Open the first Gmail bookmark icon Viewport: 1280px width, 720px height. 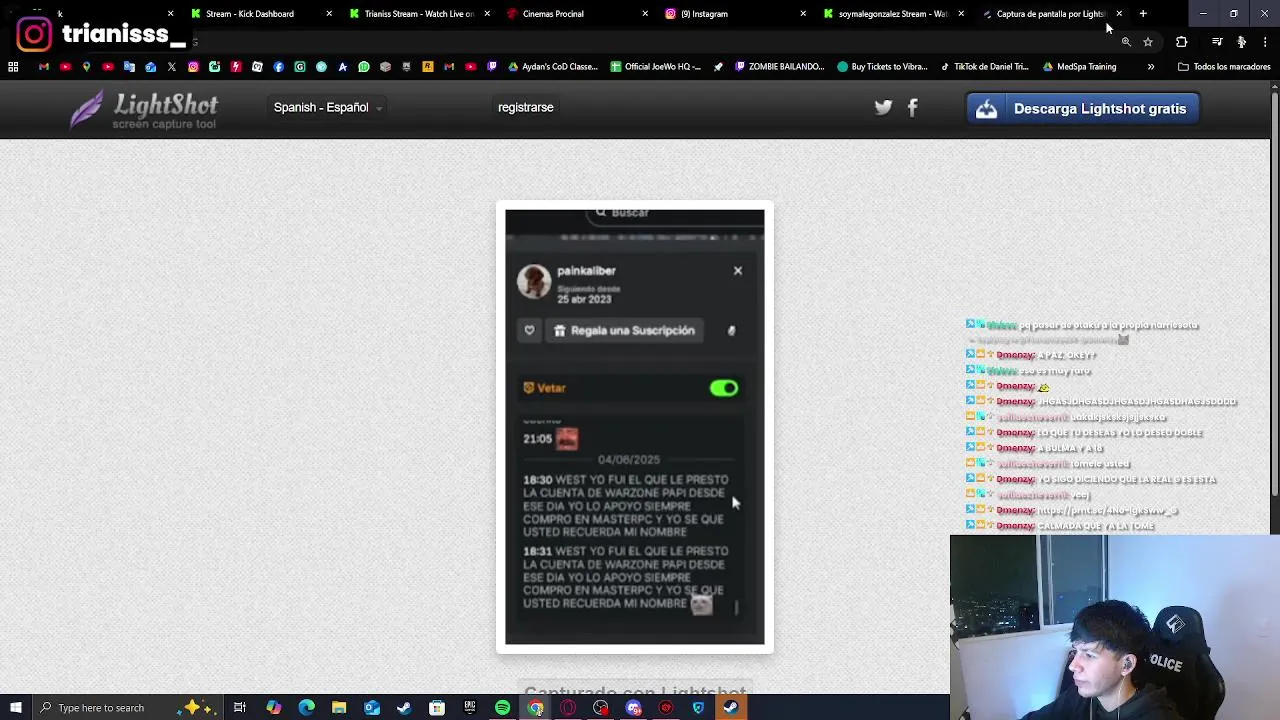(x=44, y=67)
